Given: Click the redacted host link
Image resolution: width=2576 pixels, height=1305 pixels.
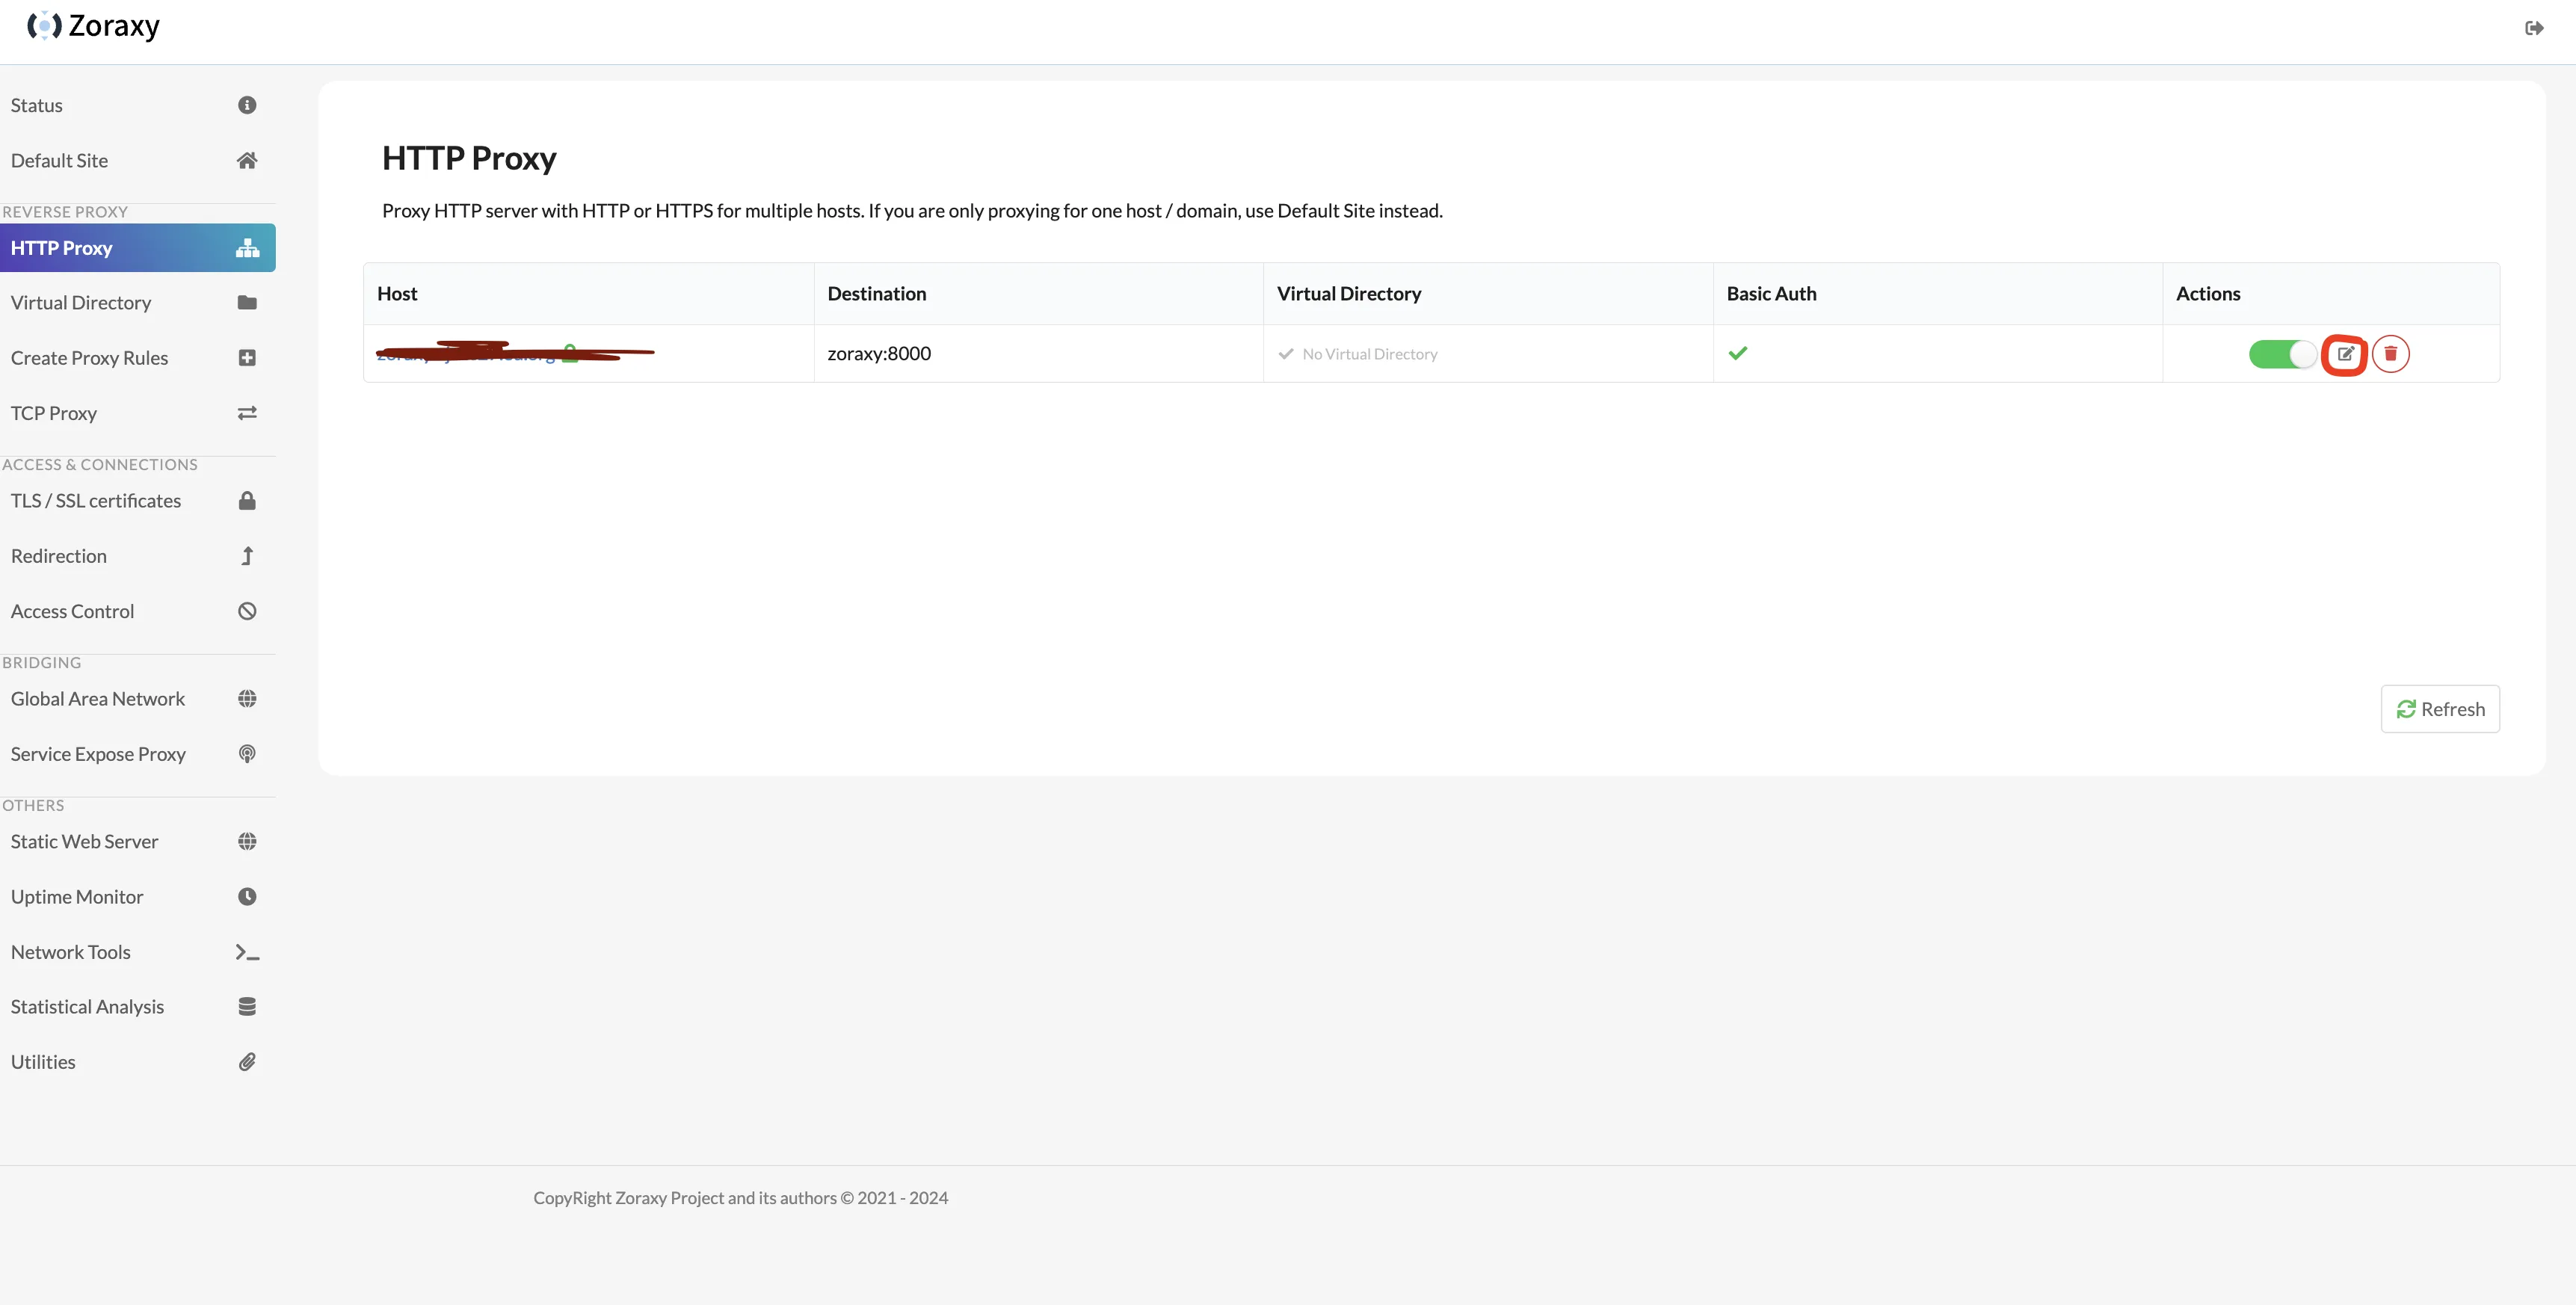Looking at the screenshot, I should click(467, 353).
